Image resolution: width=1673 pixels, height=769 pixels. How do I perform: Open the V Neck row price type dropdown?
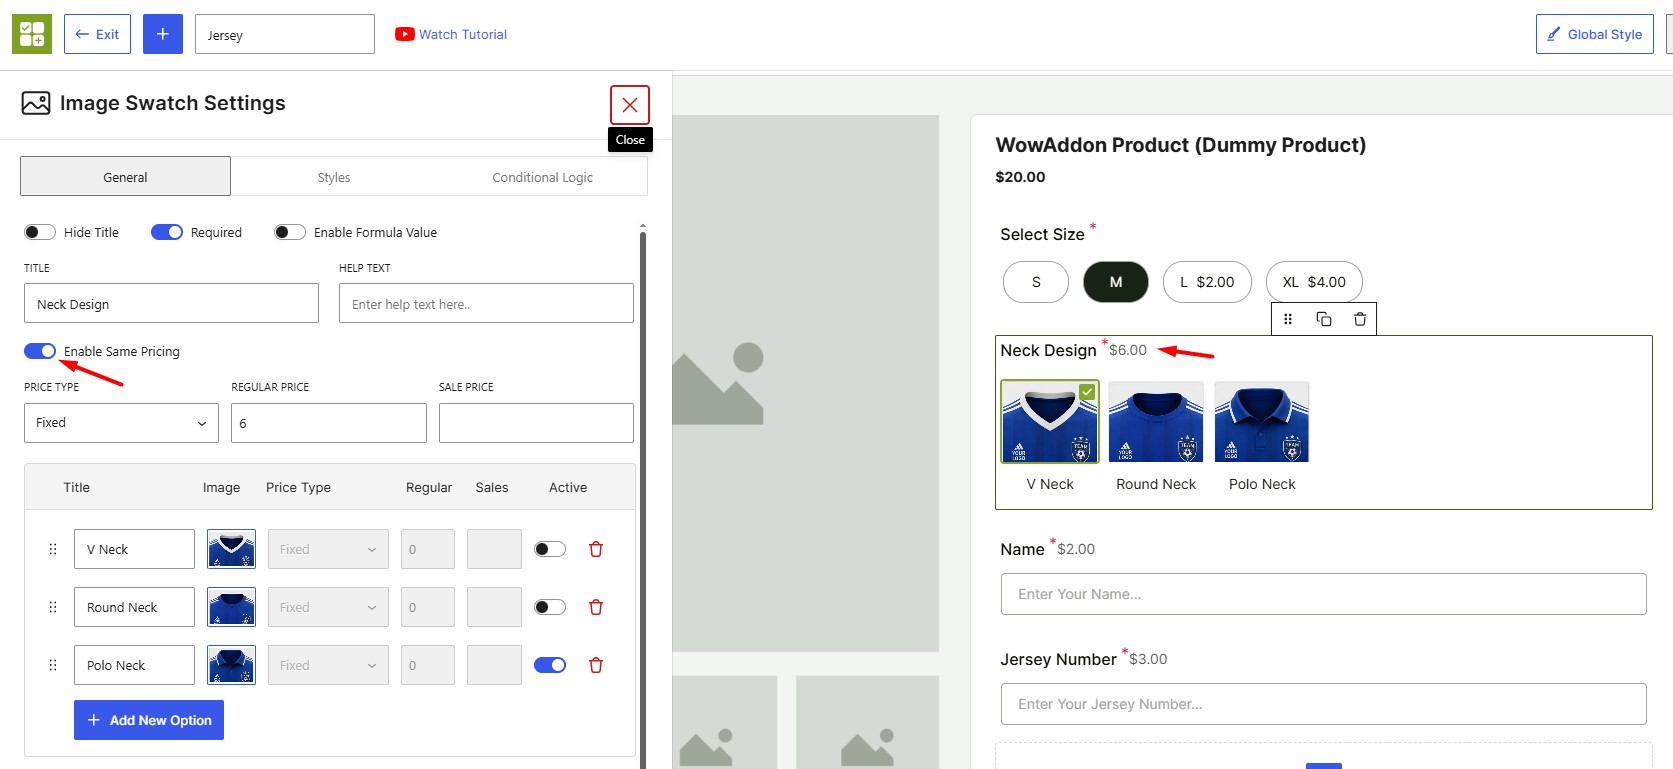[x=328, y=549]
